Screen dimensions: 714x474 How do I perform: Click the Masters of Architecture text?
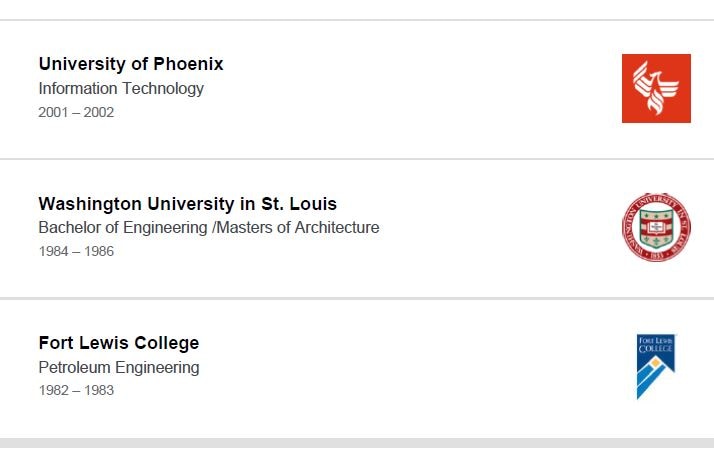[298, 227]
